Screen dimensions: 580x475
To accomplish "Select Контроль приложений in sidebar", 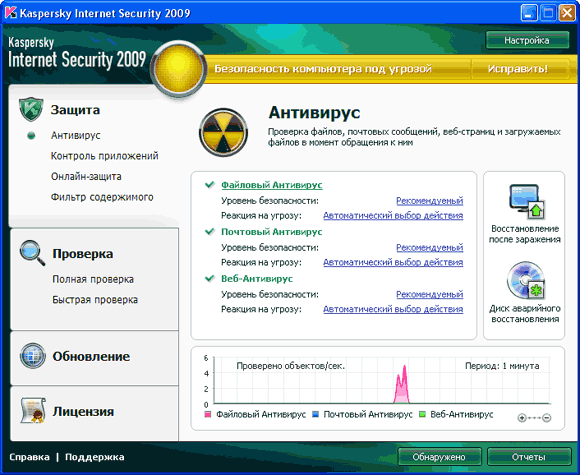I will coord(104,156).
